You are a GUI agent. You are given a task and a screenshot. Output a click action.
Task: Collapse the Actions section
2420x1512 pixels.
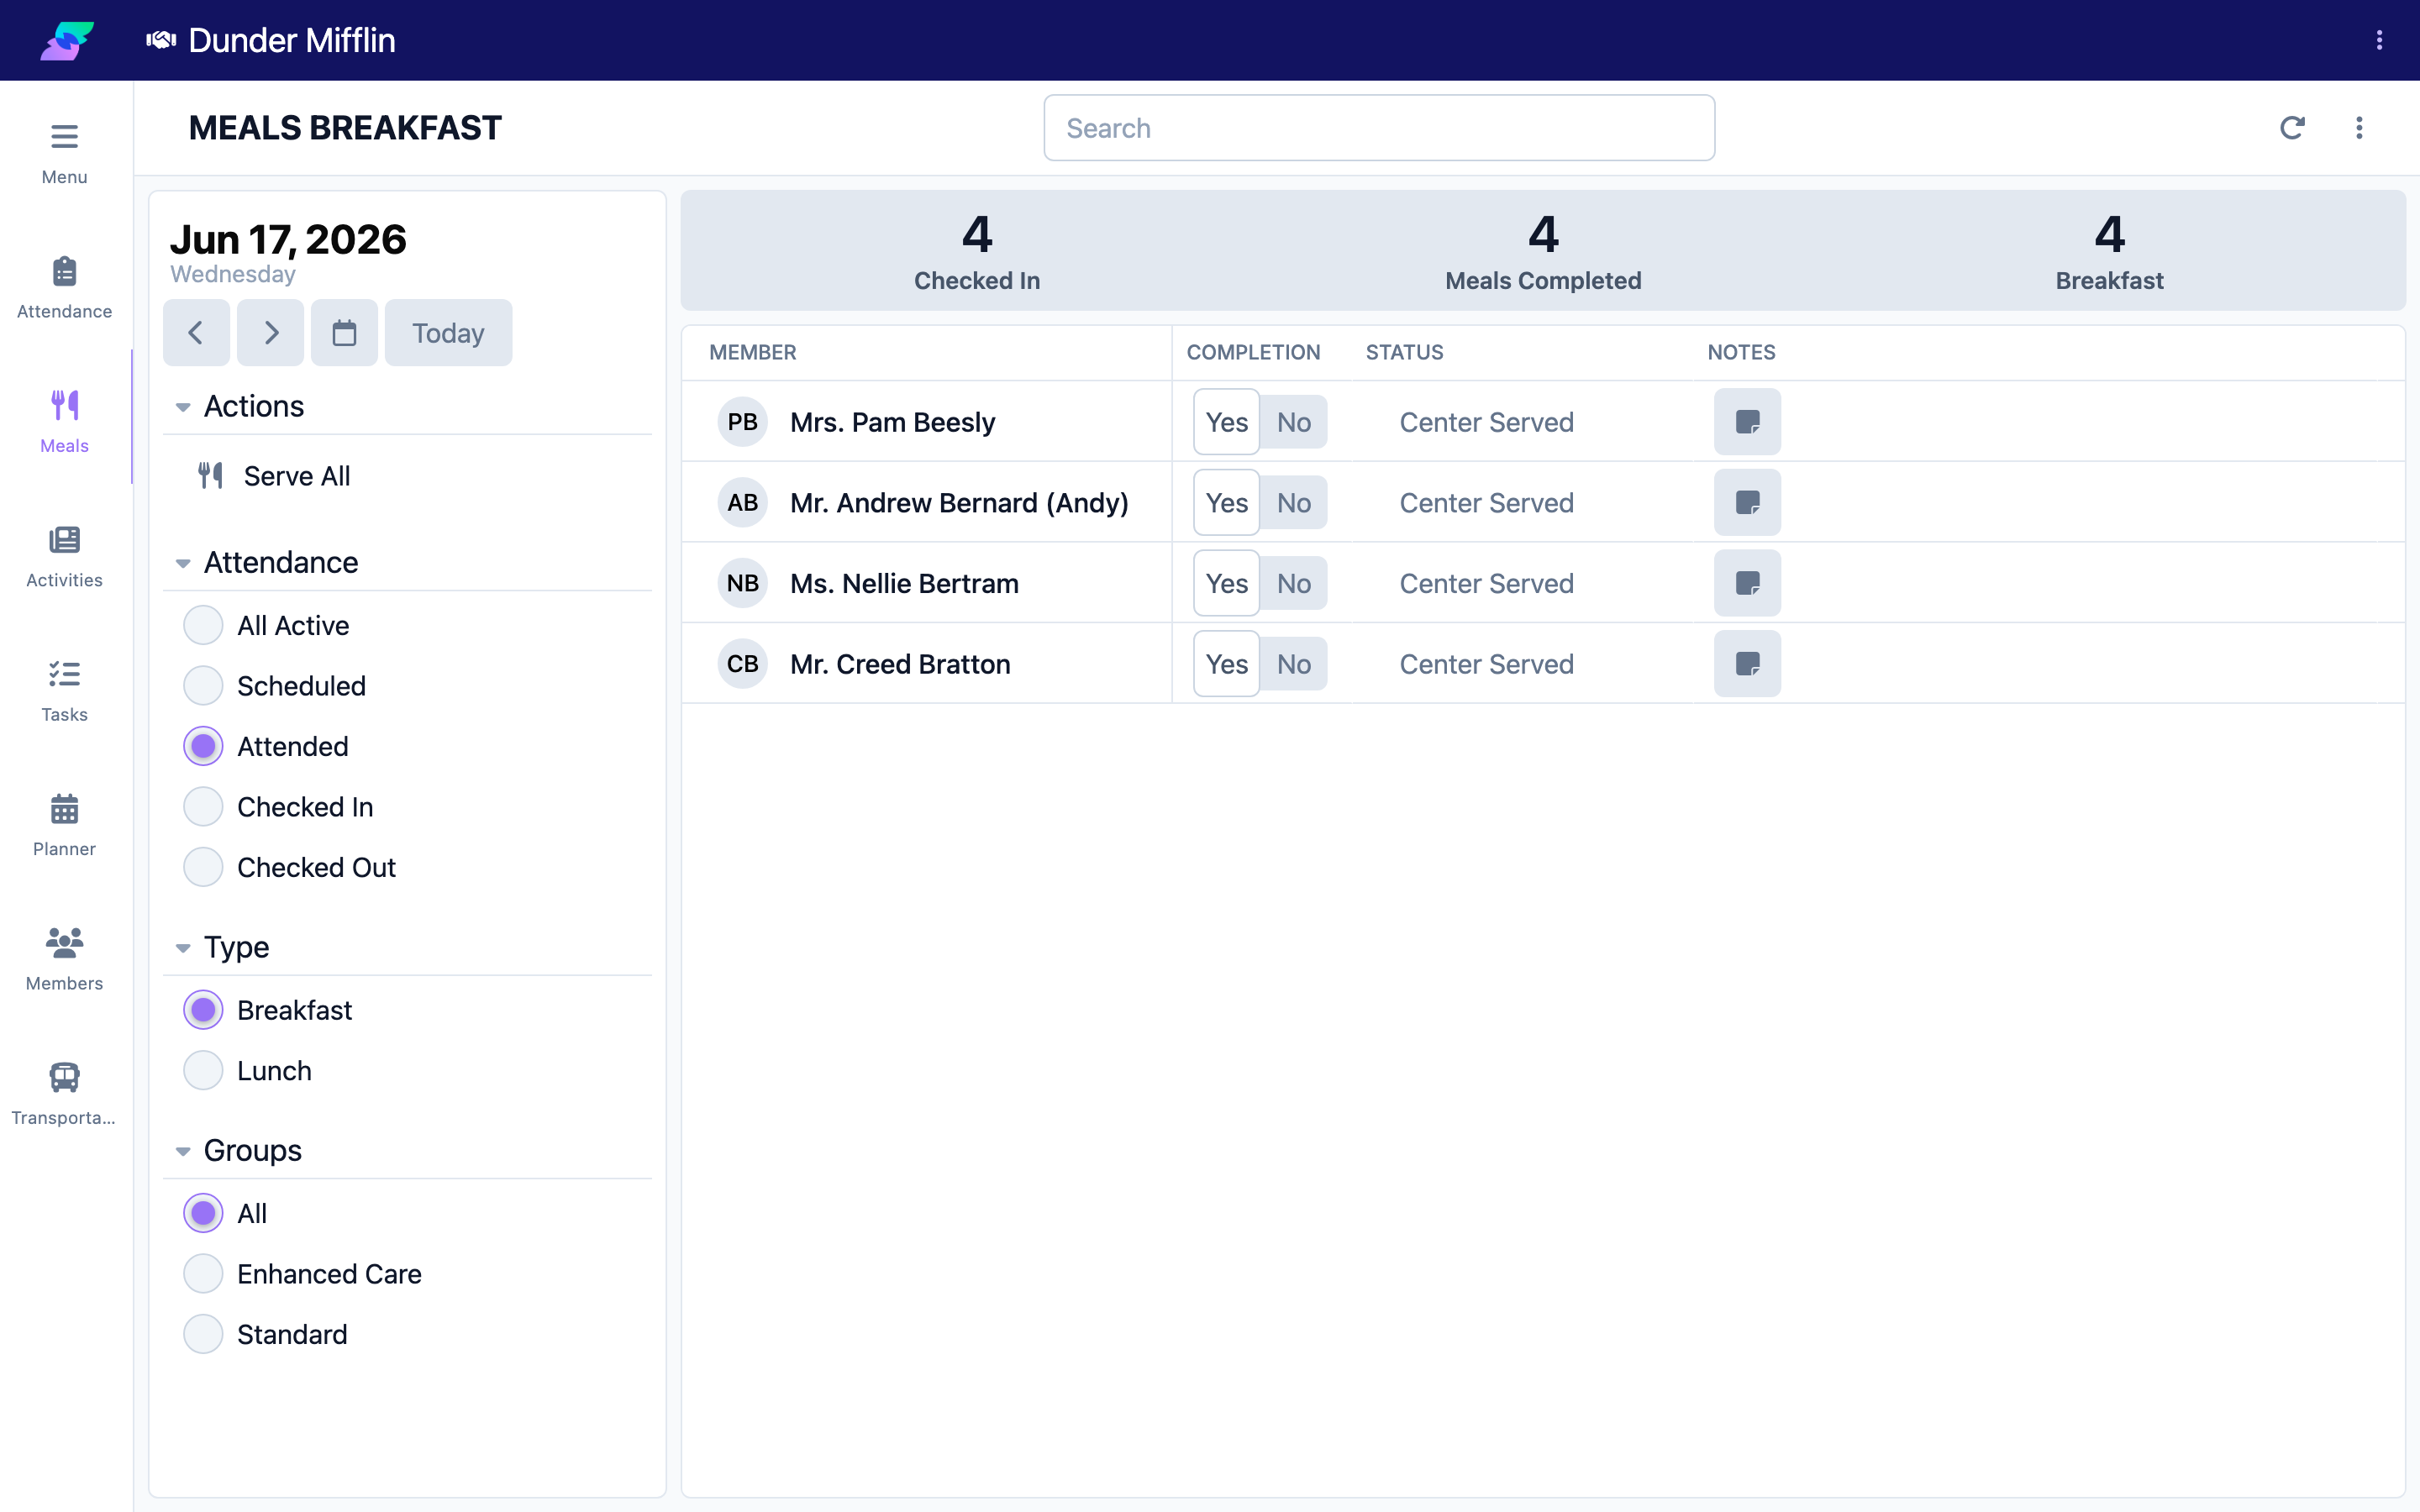coord(183,407)
